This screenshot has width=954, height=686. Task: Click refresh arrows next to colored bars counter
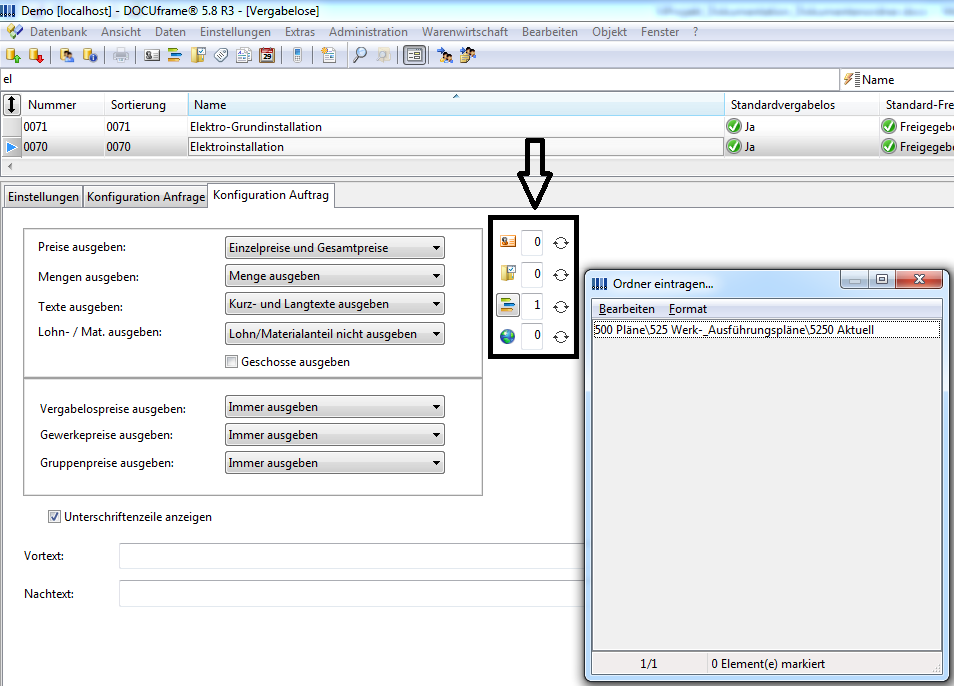(561, 307)
